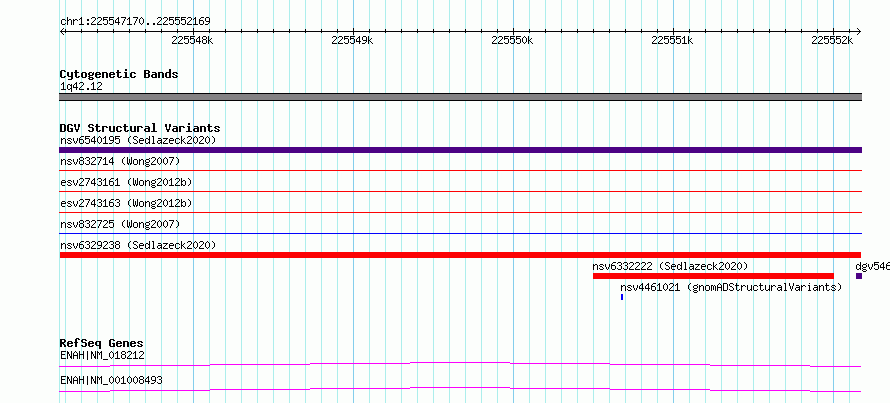Click the ENAH|NM_001008493 gene label
Viewport: 890px width, 403px height.
coord(111,380)
